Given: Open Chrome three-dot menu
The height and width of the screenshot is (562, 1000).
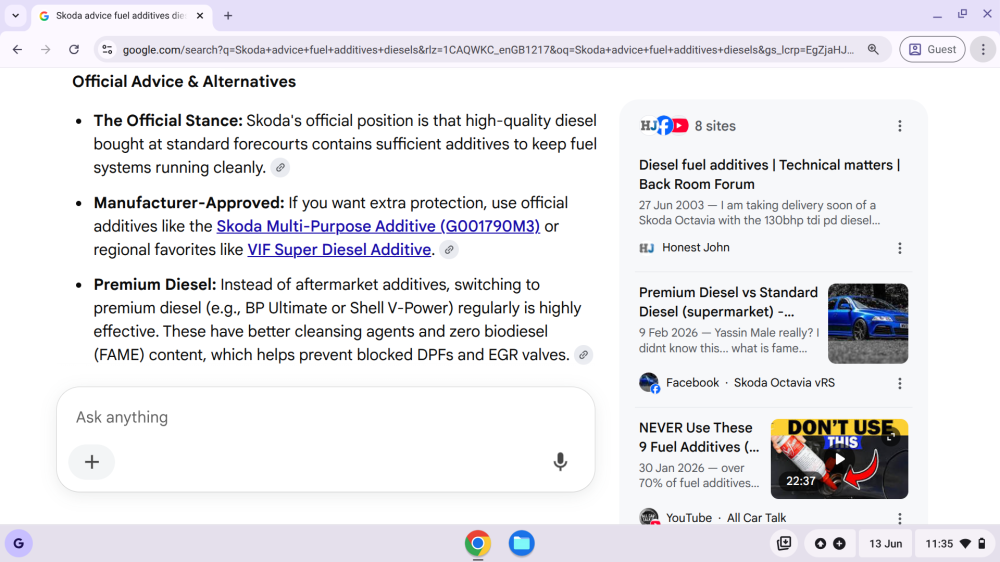Looking at the screenshot, I should coord(983,49).
